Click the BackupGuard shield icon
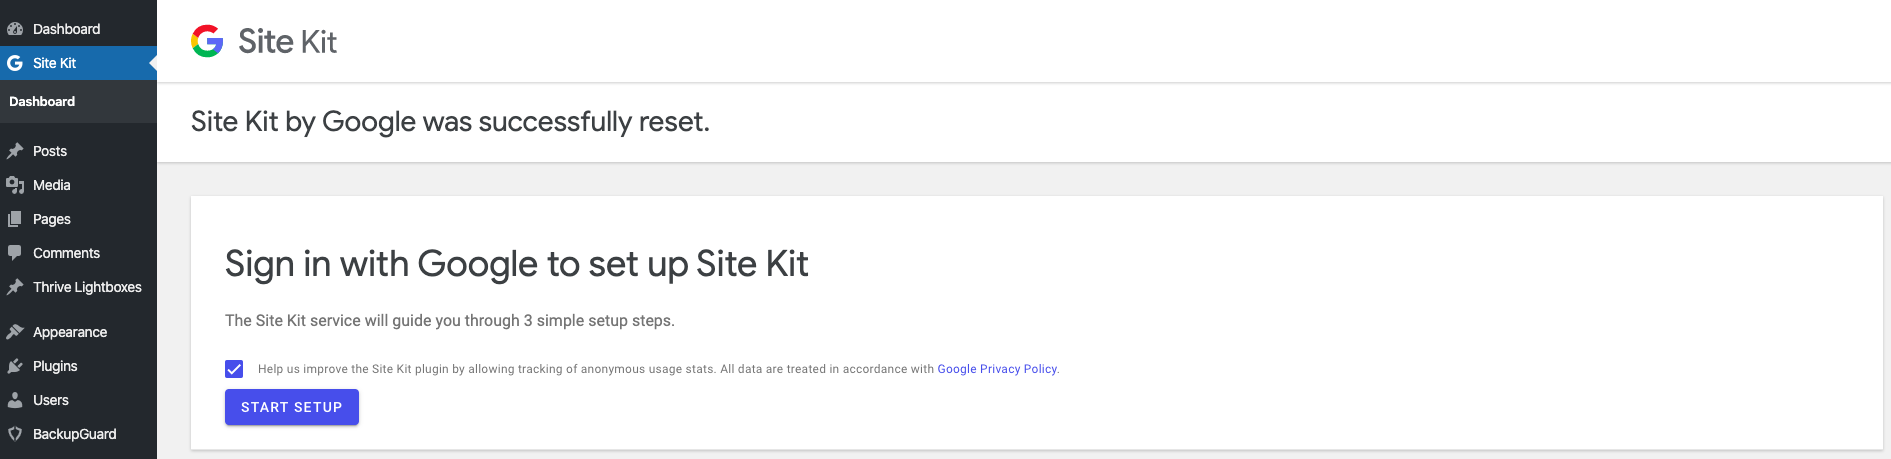1891x459 pixels. [x=15, y=434]
